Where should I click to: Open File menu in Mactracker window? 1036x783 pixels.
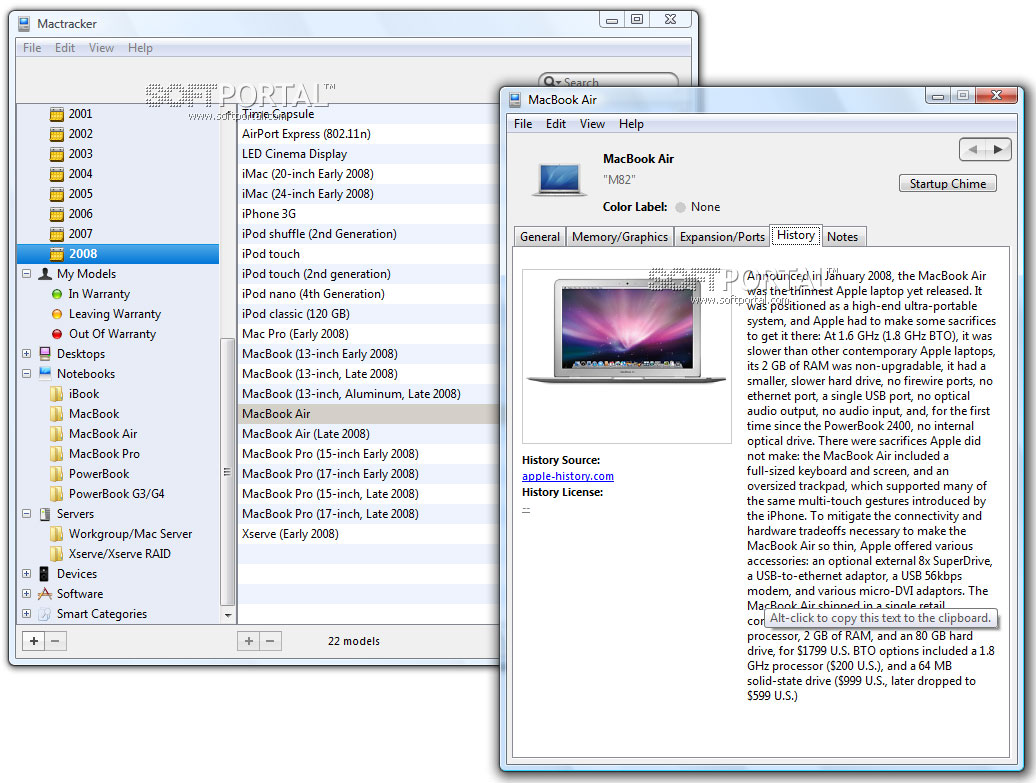[32, 48]
